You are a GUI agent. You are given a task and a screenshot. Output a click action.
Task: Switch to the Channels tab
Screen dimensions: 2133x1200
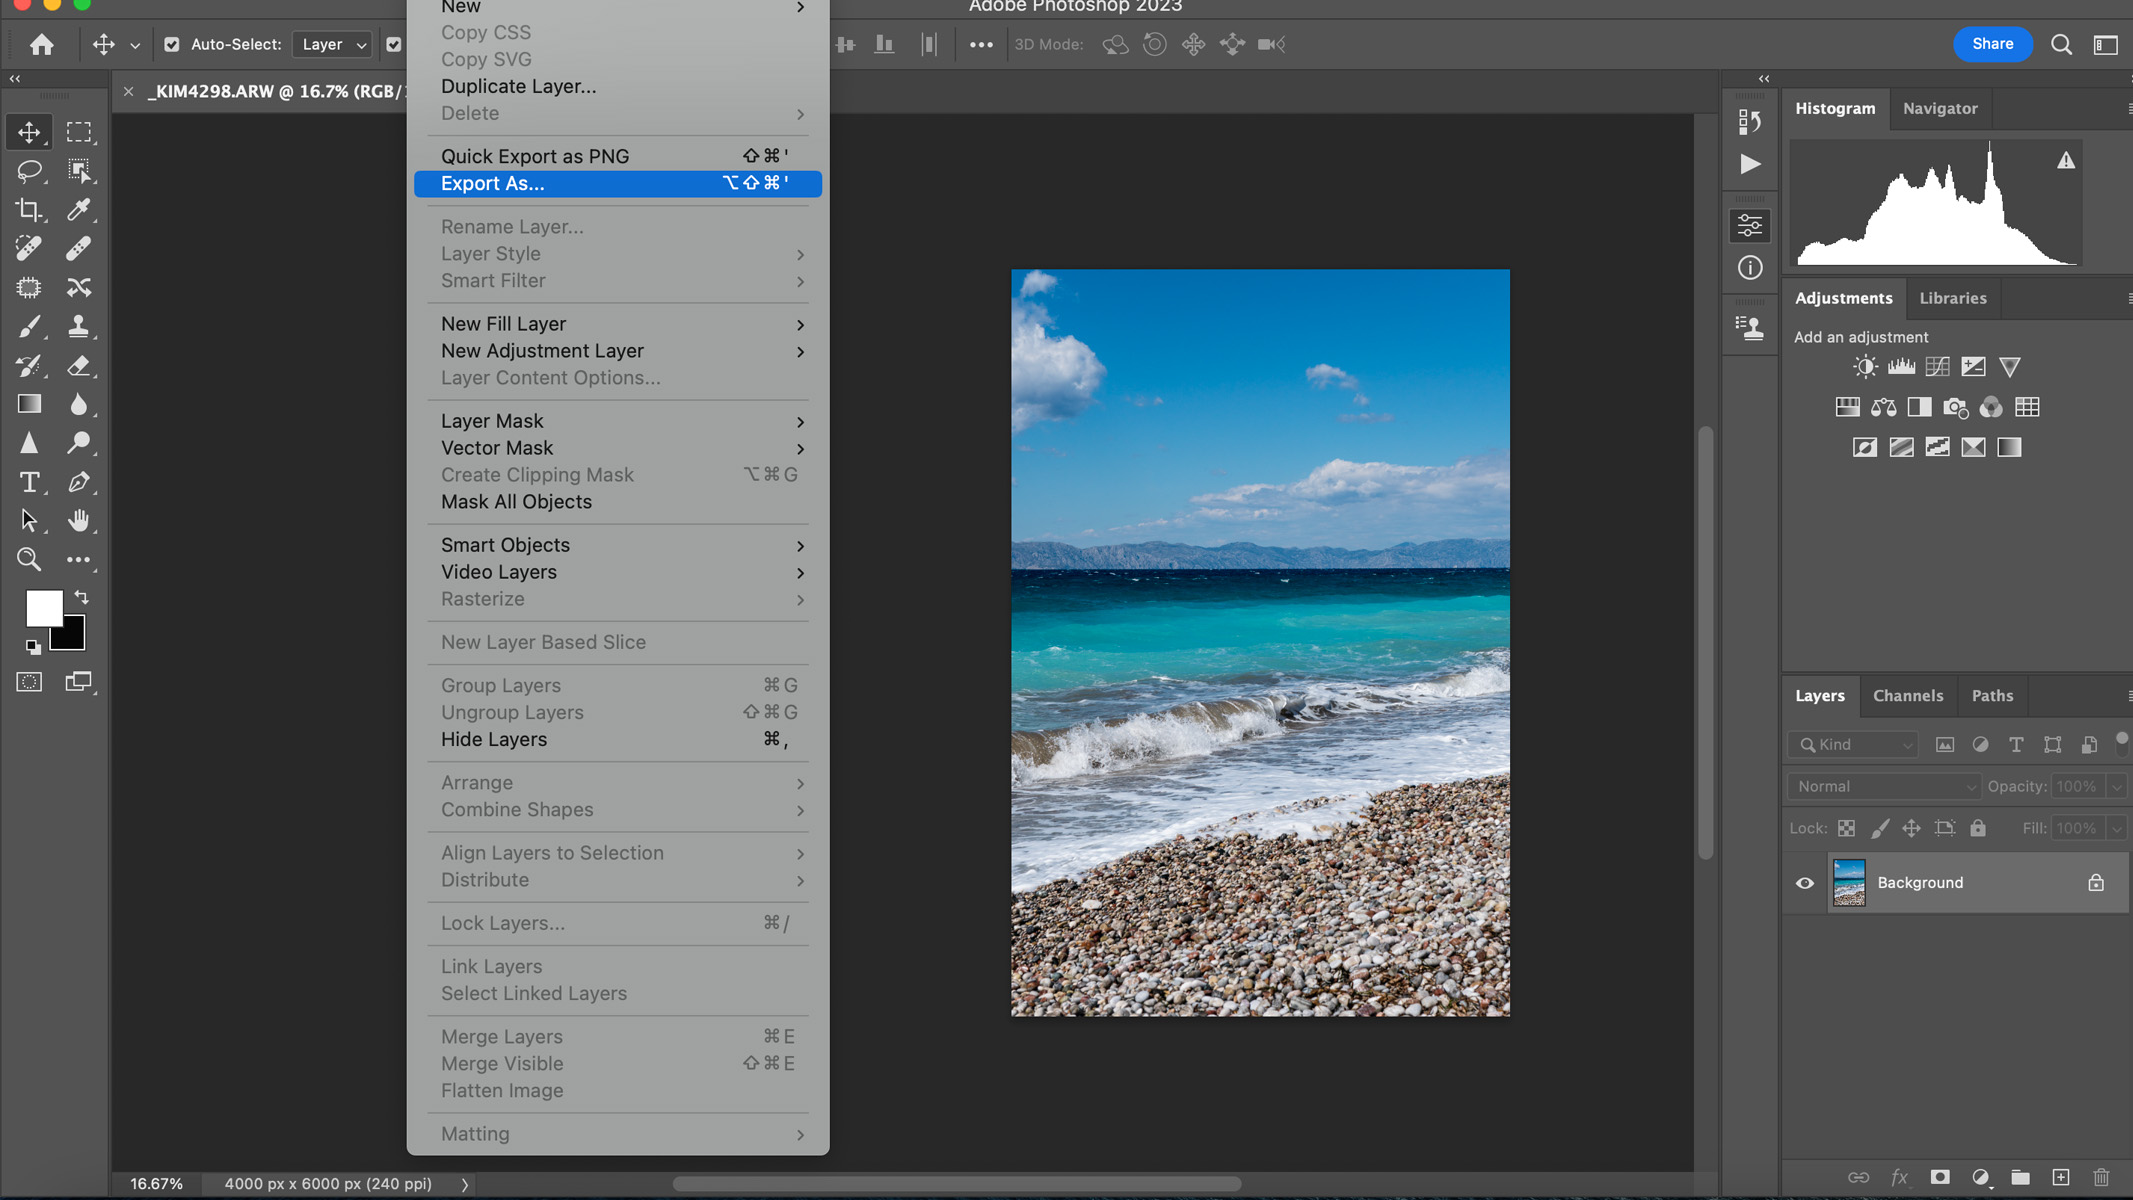(1907, 695)
